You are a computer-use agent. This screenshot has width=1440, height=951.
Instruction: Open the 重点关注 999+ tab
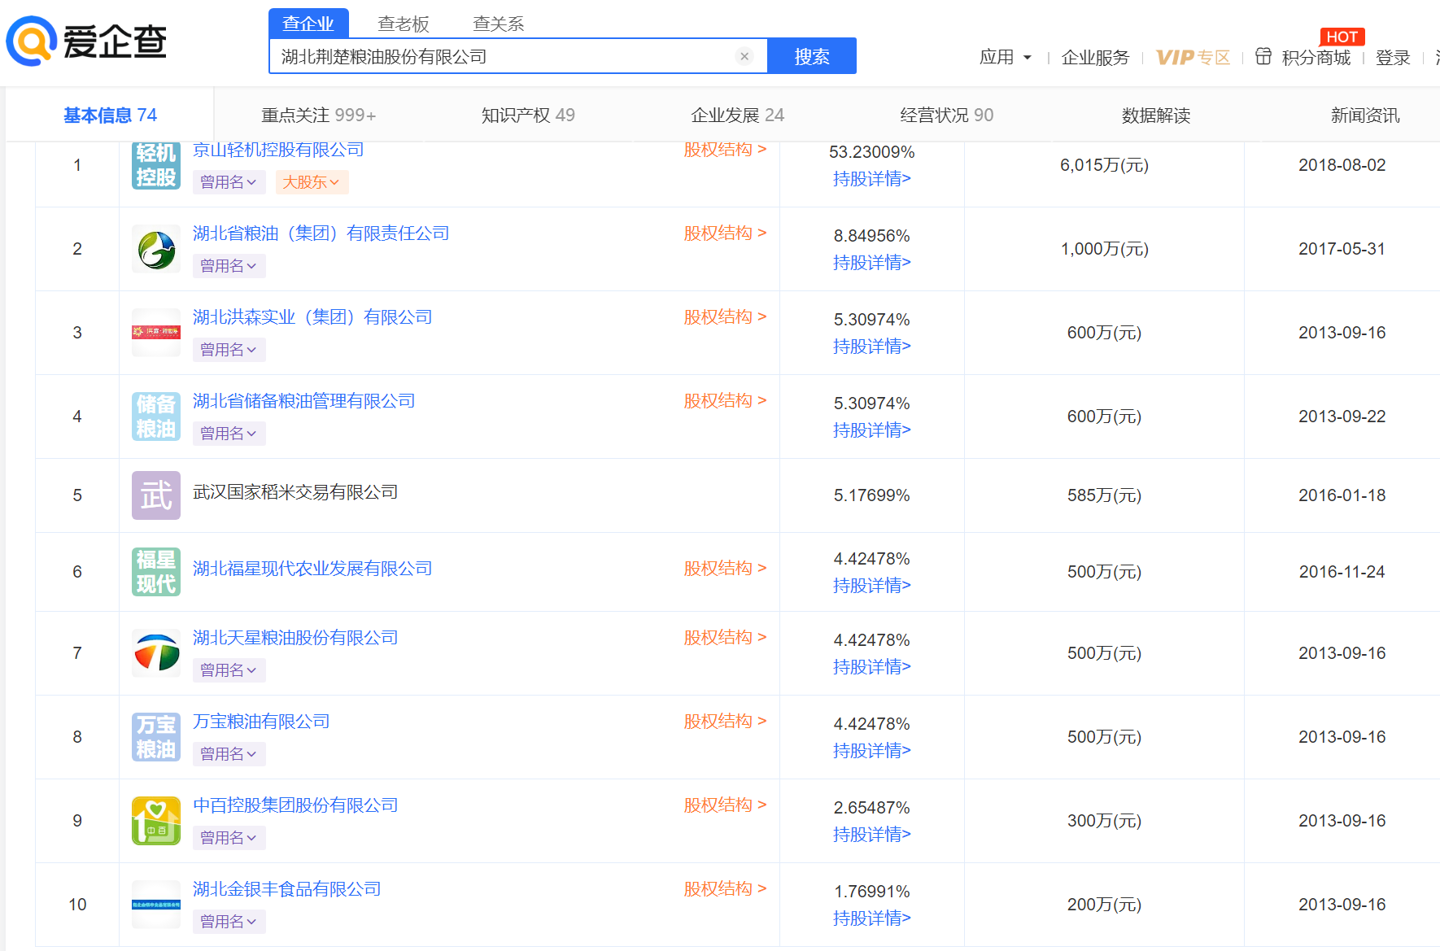pos(318,115)
